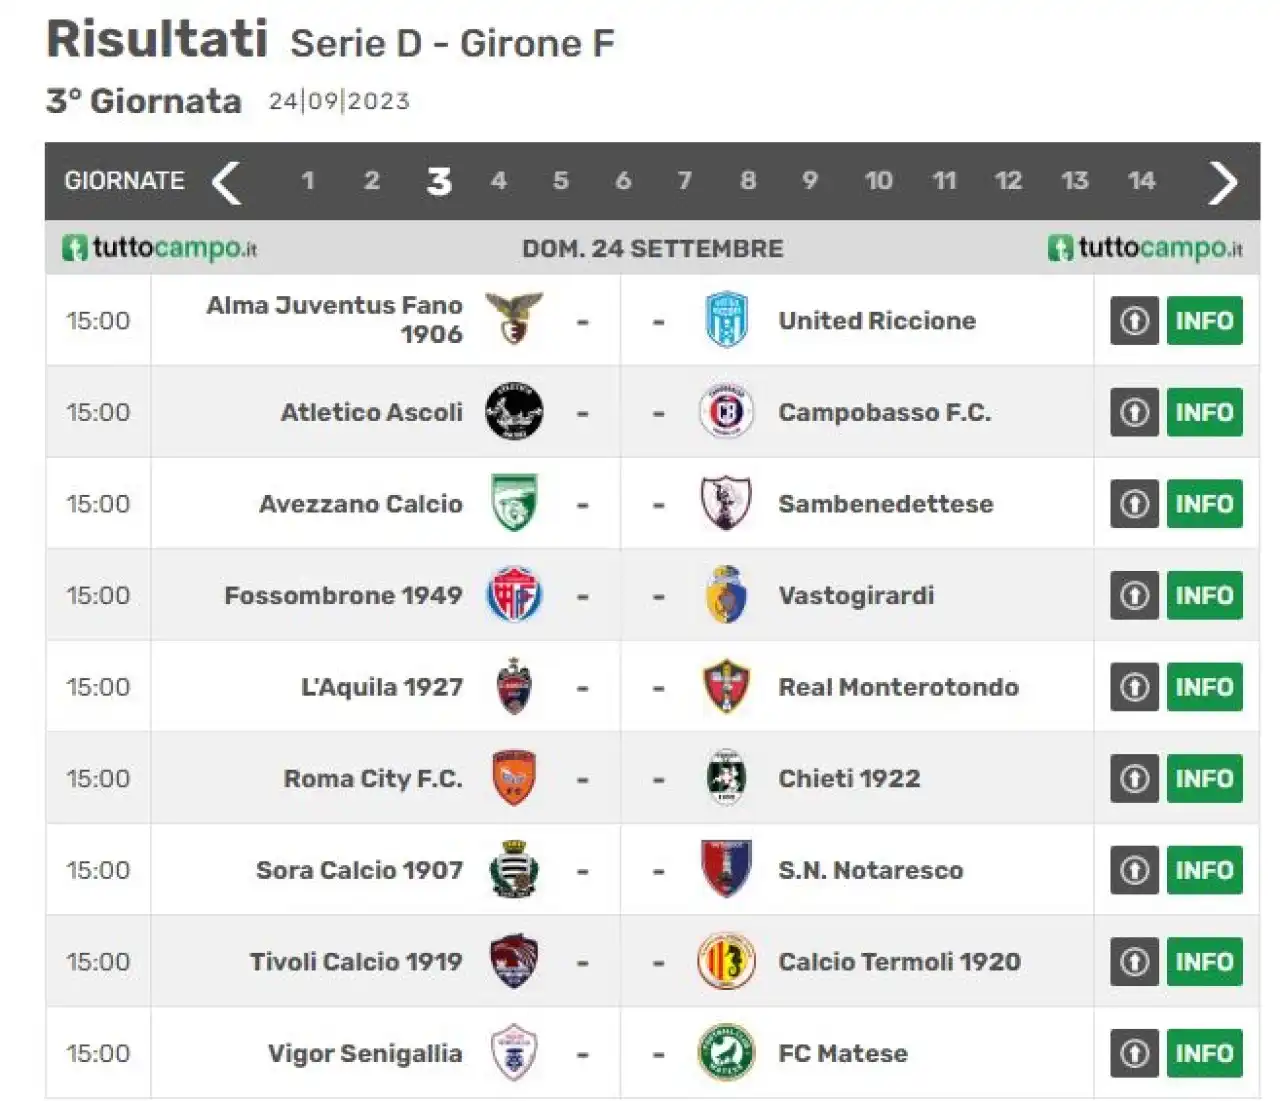Show next giornate with right chevron

tap(1222, 182)
